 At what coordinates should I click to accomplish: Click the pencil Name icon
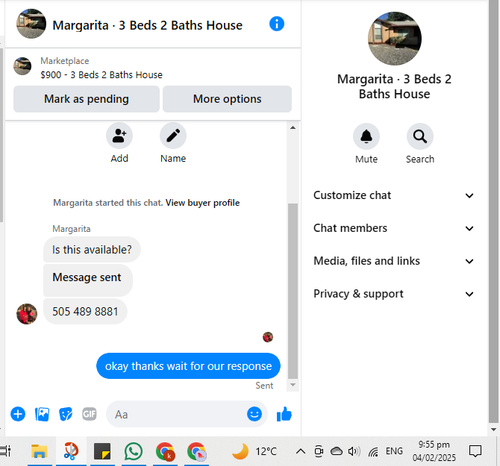pos(173,136)
